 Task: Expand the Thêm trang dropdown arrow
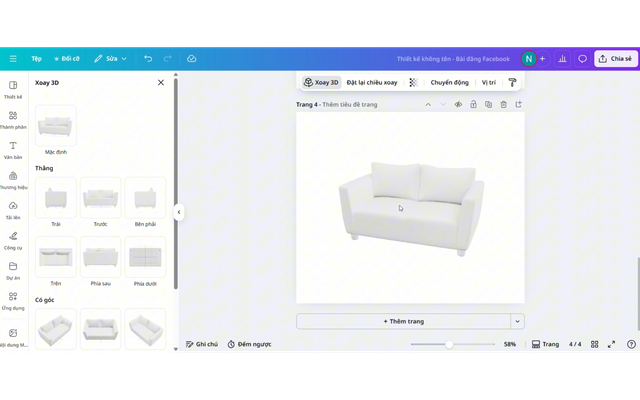[517, 322]
